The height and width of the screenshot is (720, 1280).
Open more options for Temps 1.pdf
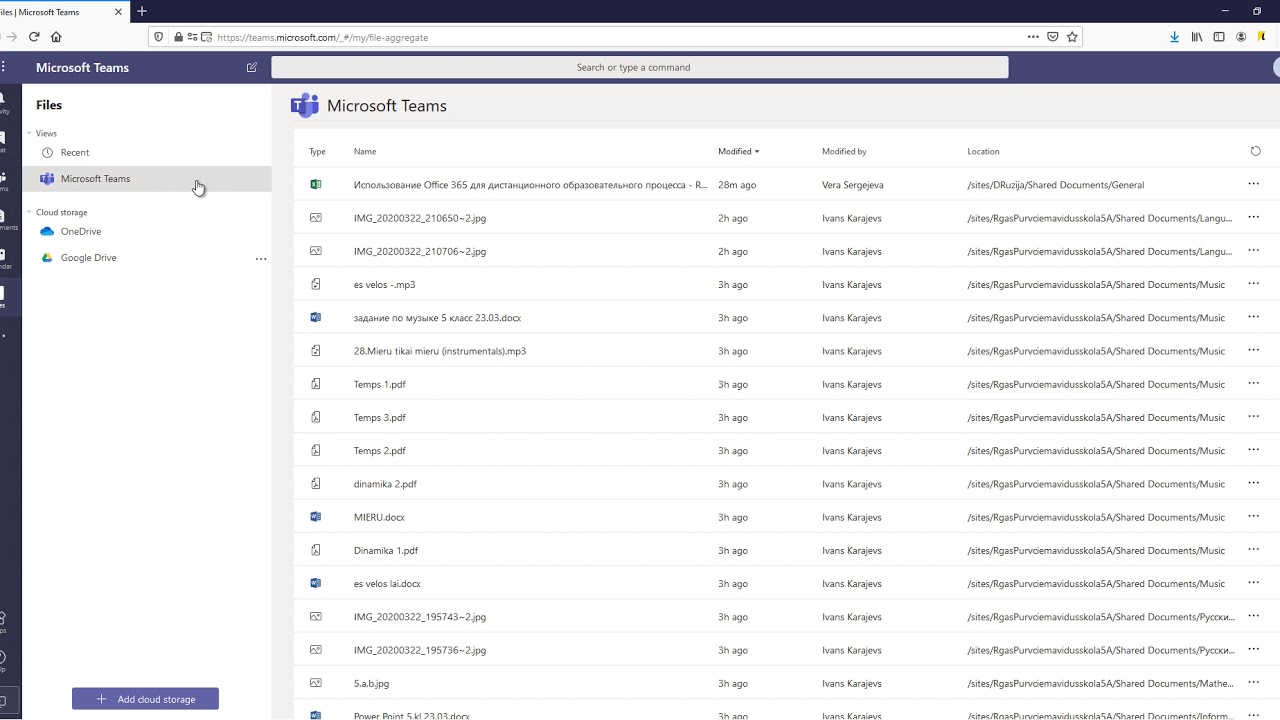[x=1253, y=384]
